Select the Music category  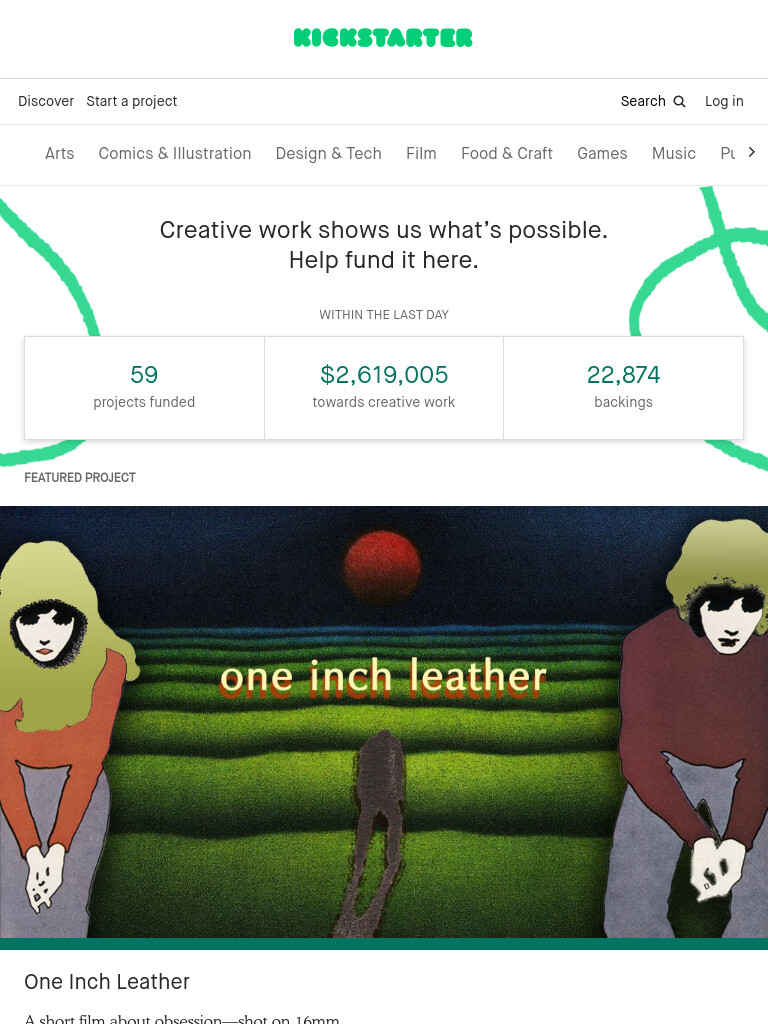(x=673, y=153)
